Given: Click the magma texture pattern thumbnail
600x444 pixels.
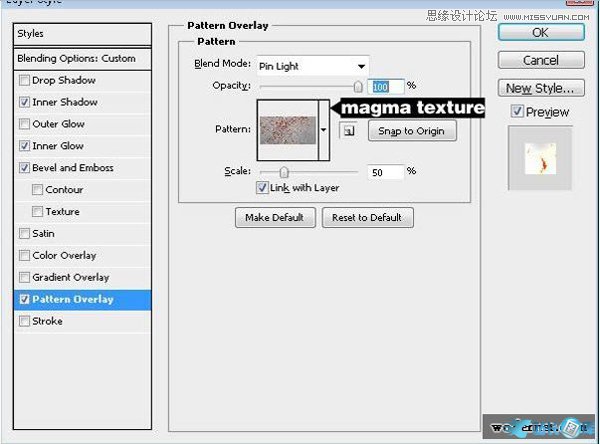Looking at the screenshot, I should click(x=288, y=130).
